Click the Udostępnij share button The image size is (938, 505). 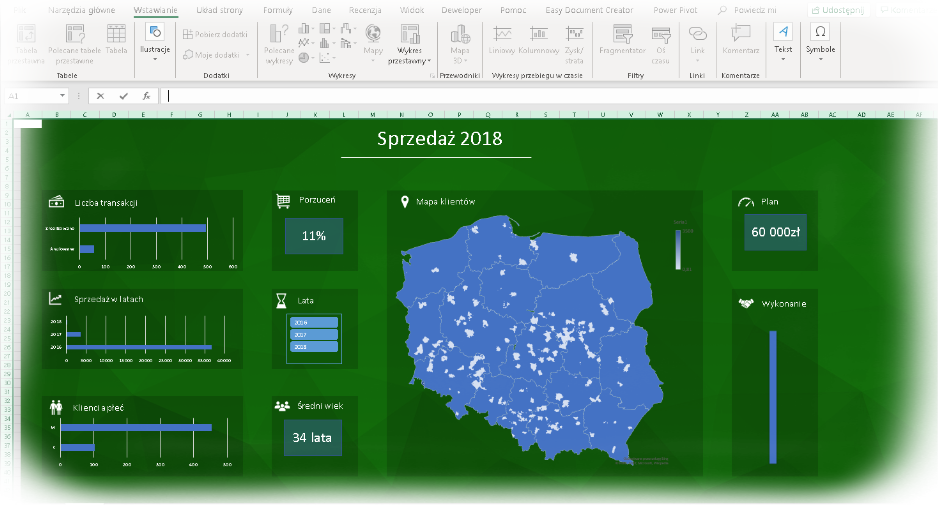click(838, 9)
